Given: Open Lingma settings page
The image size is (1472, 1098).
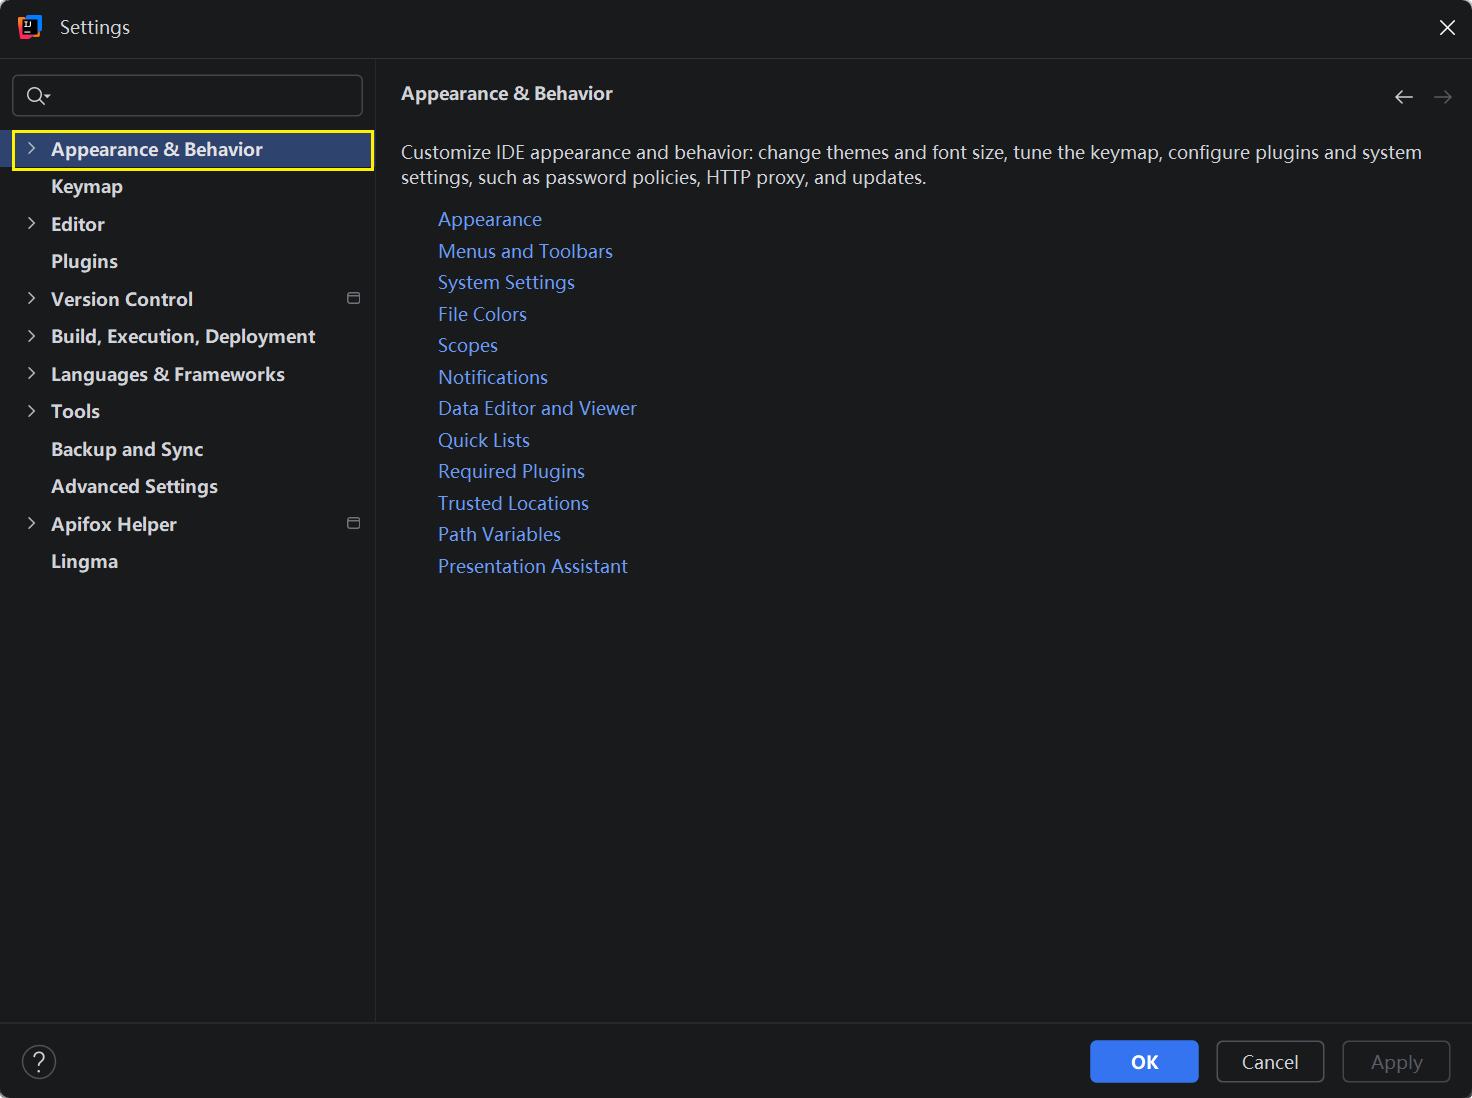Looking at the screenshot, I should pyautogui.click(x=84, y=562).
